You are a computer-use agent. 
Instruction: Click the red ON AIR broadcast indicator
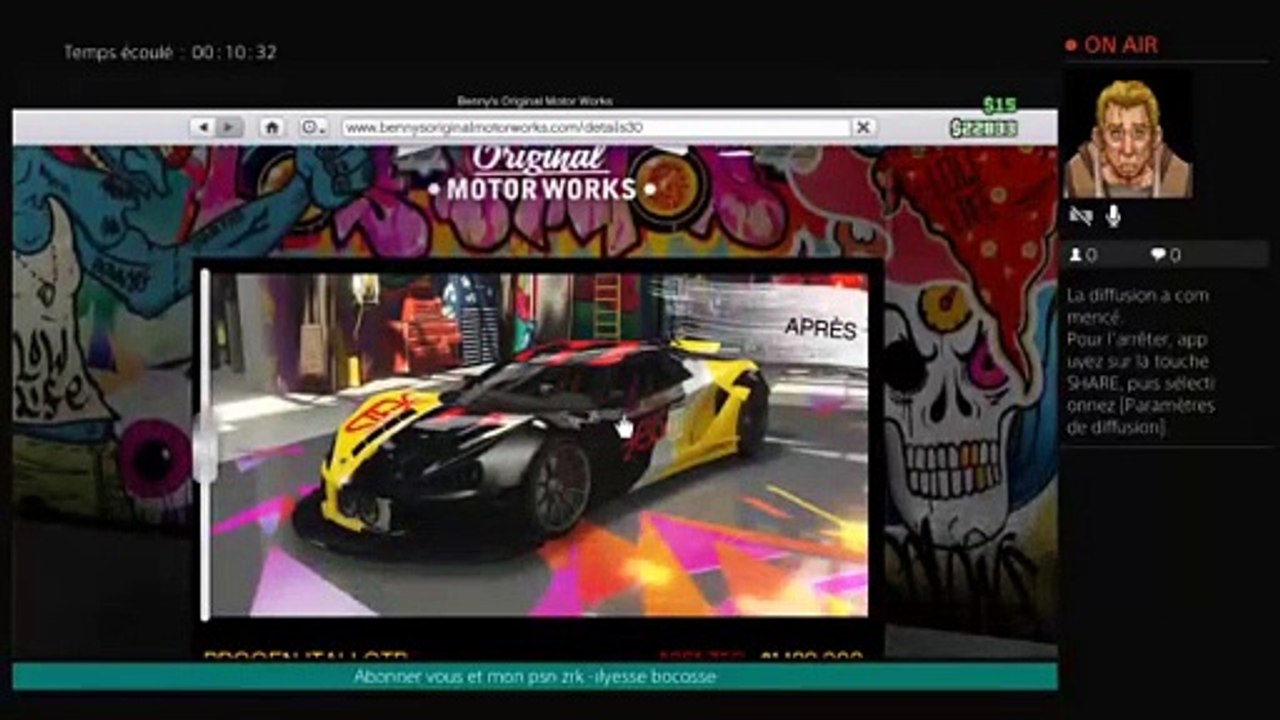pyautogui.click(x=1111, y=45)
